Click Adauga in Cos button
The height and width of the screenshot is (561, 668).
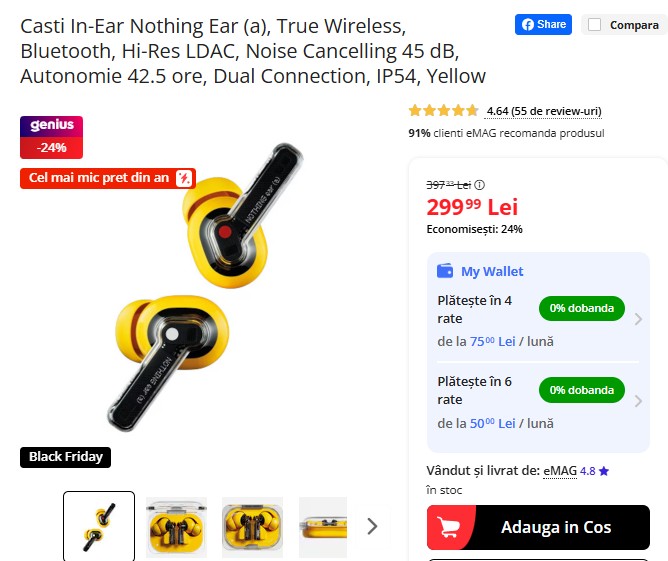[538, 527]
